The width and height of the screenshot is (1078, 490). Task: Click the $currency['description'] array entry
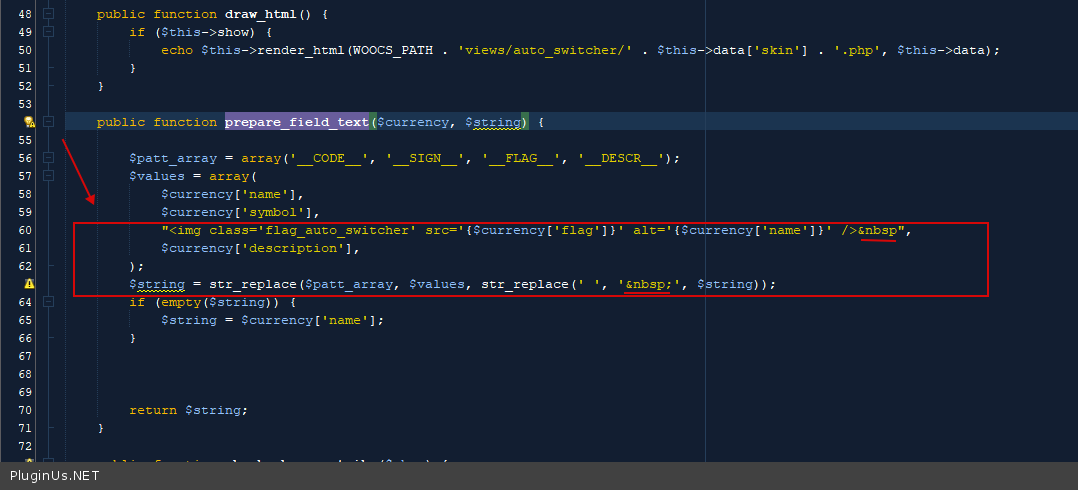click(259, 248)
